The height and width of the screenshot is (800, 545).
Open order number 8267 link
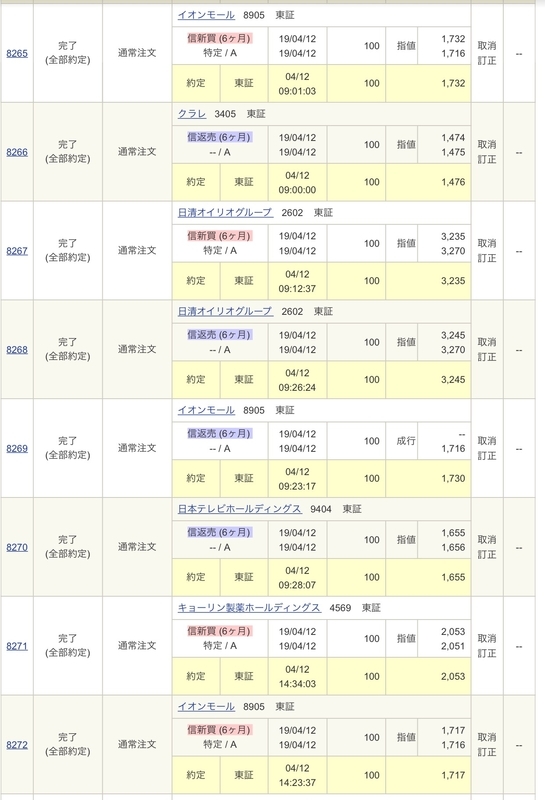pyautogui.click(x=17, y=251)
